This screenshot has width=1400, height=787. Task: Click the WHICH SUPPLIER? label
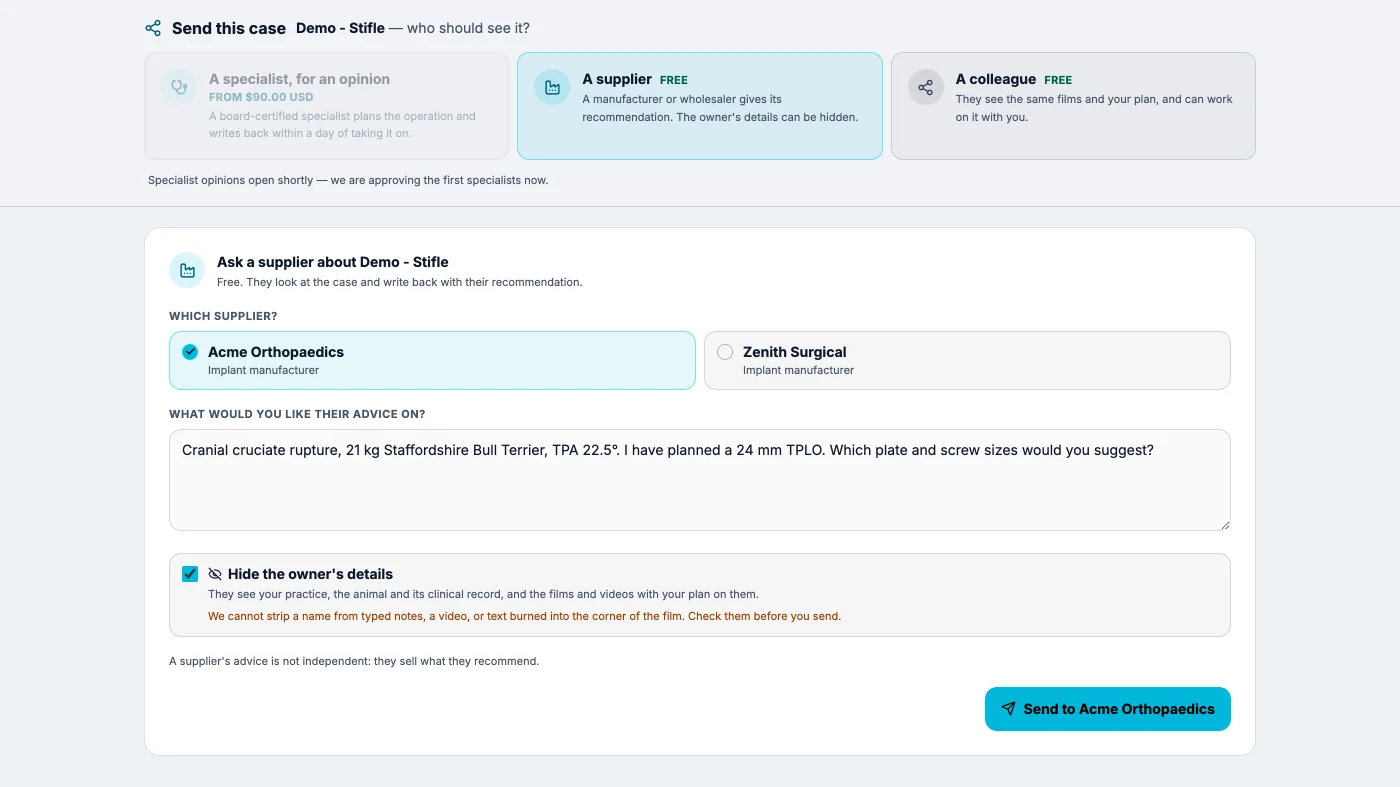click(223, 316)
